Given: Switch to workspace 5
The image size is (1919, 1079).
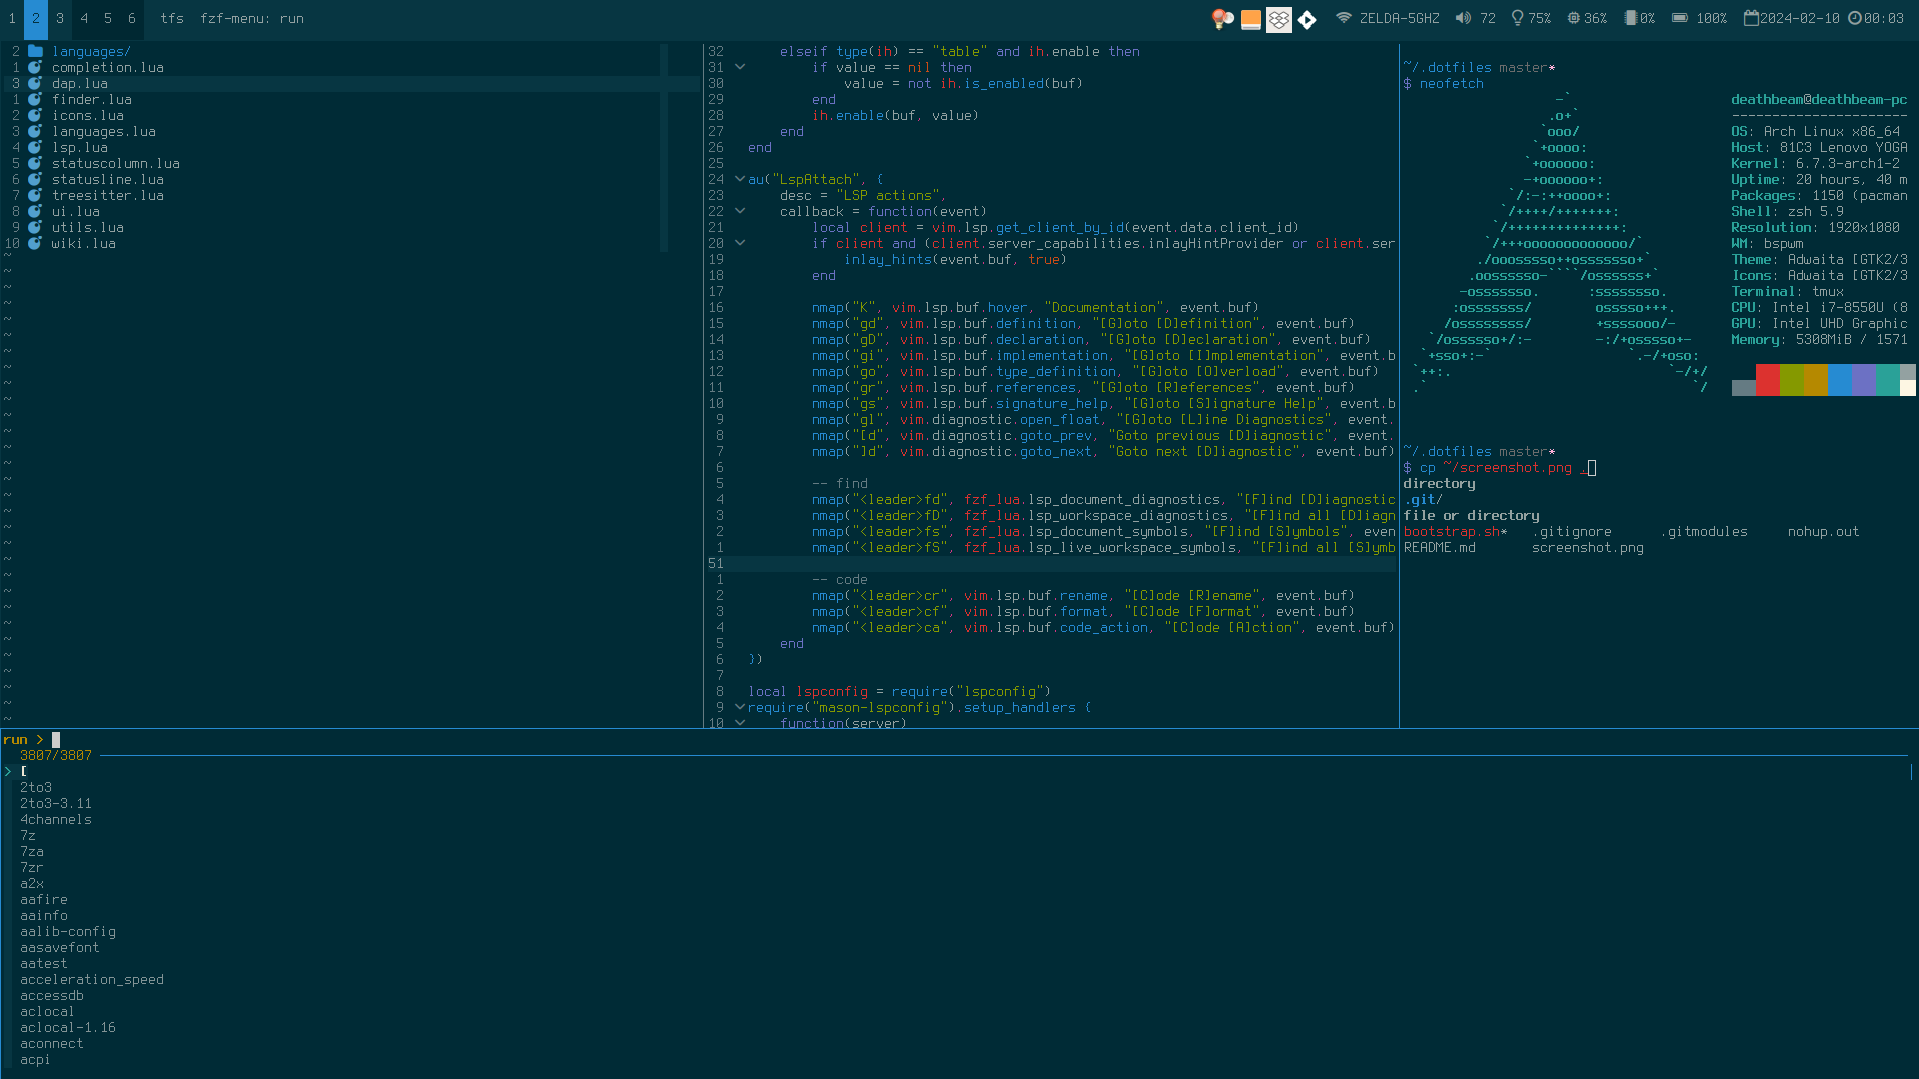Looking at the screenshot, I should tap(108, 18).
